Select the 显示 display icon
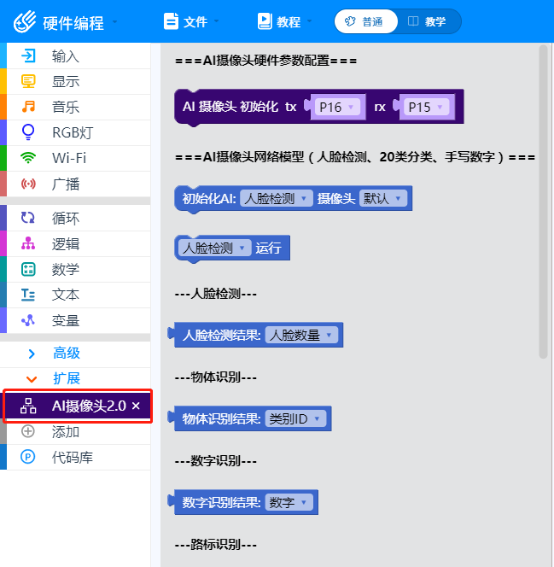This screenshot has width=554, height=567. tap(28, 81)
